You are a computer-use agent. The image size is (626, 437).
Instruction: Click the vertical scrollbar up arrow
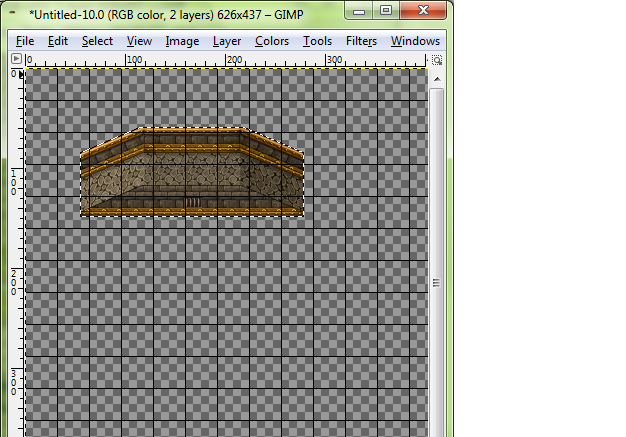[437, 79]
